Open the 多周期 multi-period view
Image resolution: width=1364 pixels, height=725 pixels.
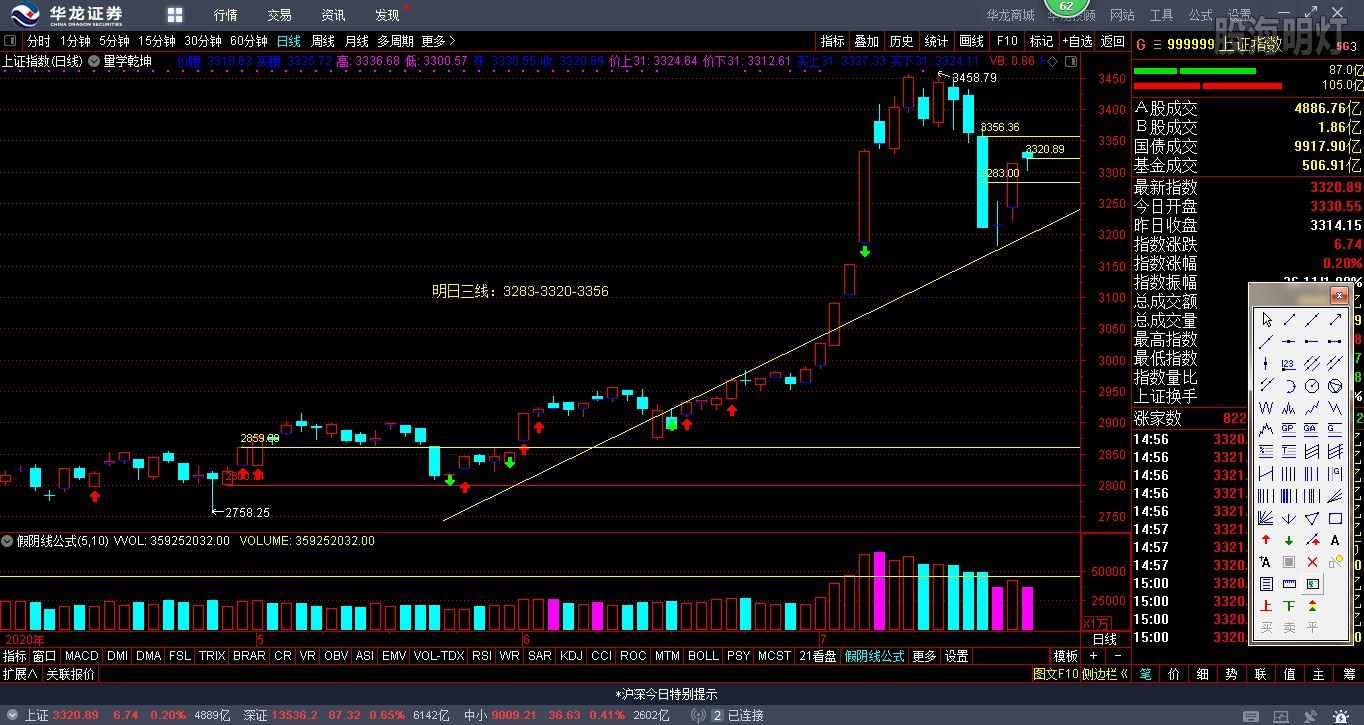395,41
